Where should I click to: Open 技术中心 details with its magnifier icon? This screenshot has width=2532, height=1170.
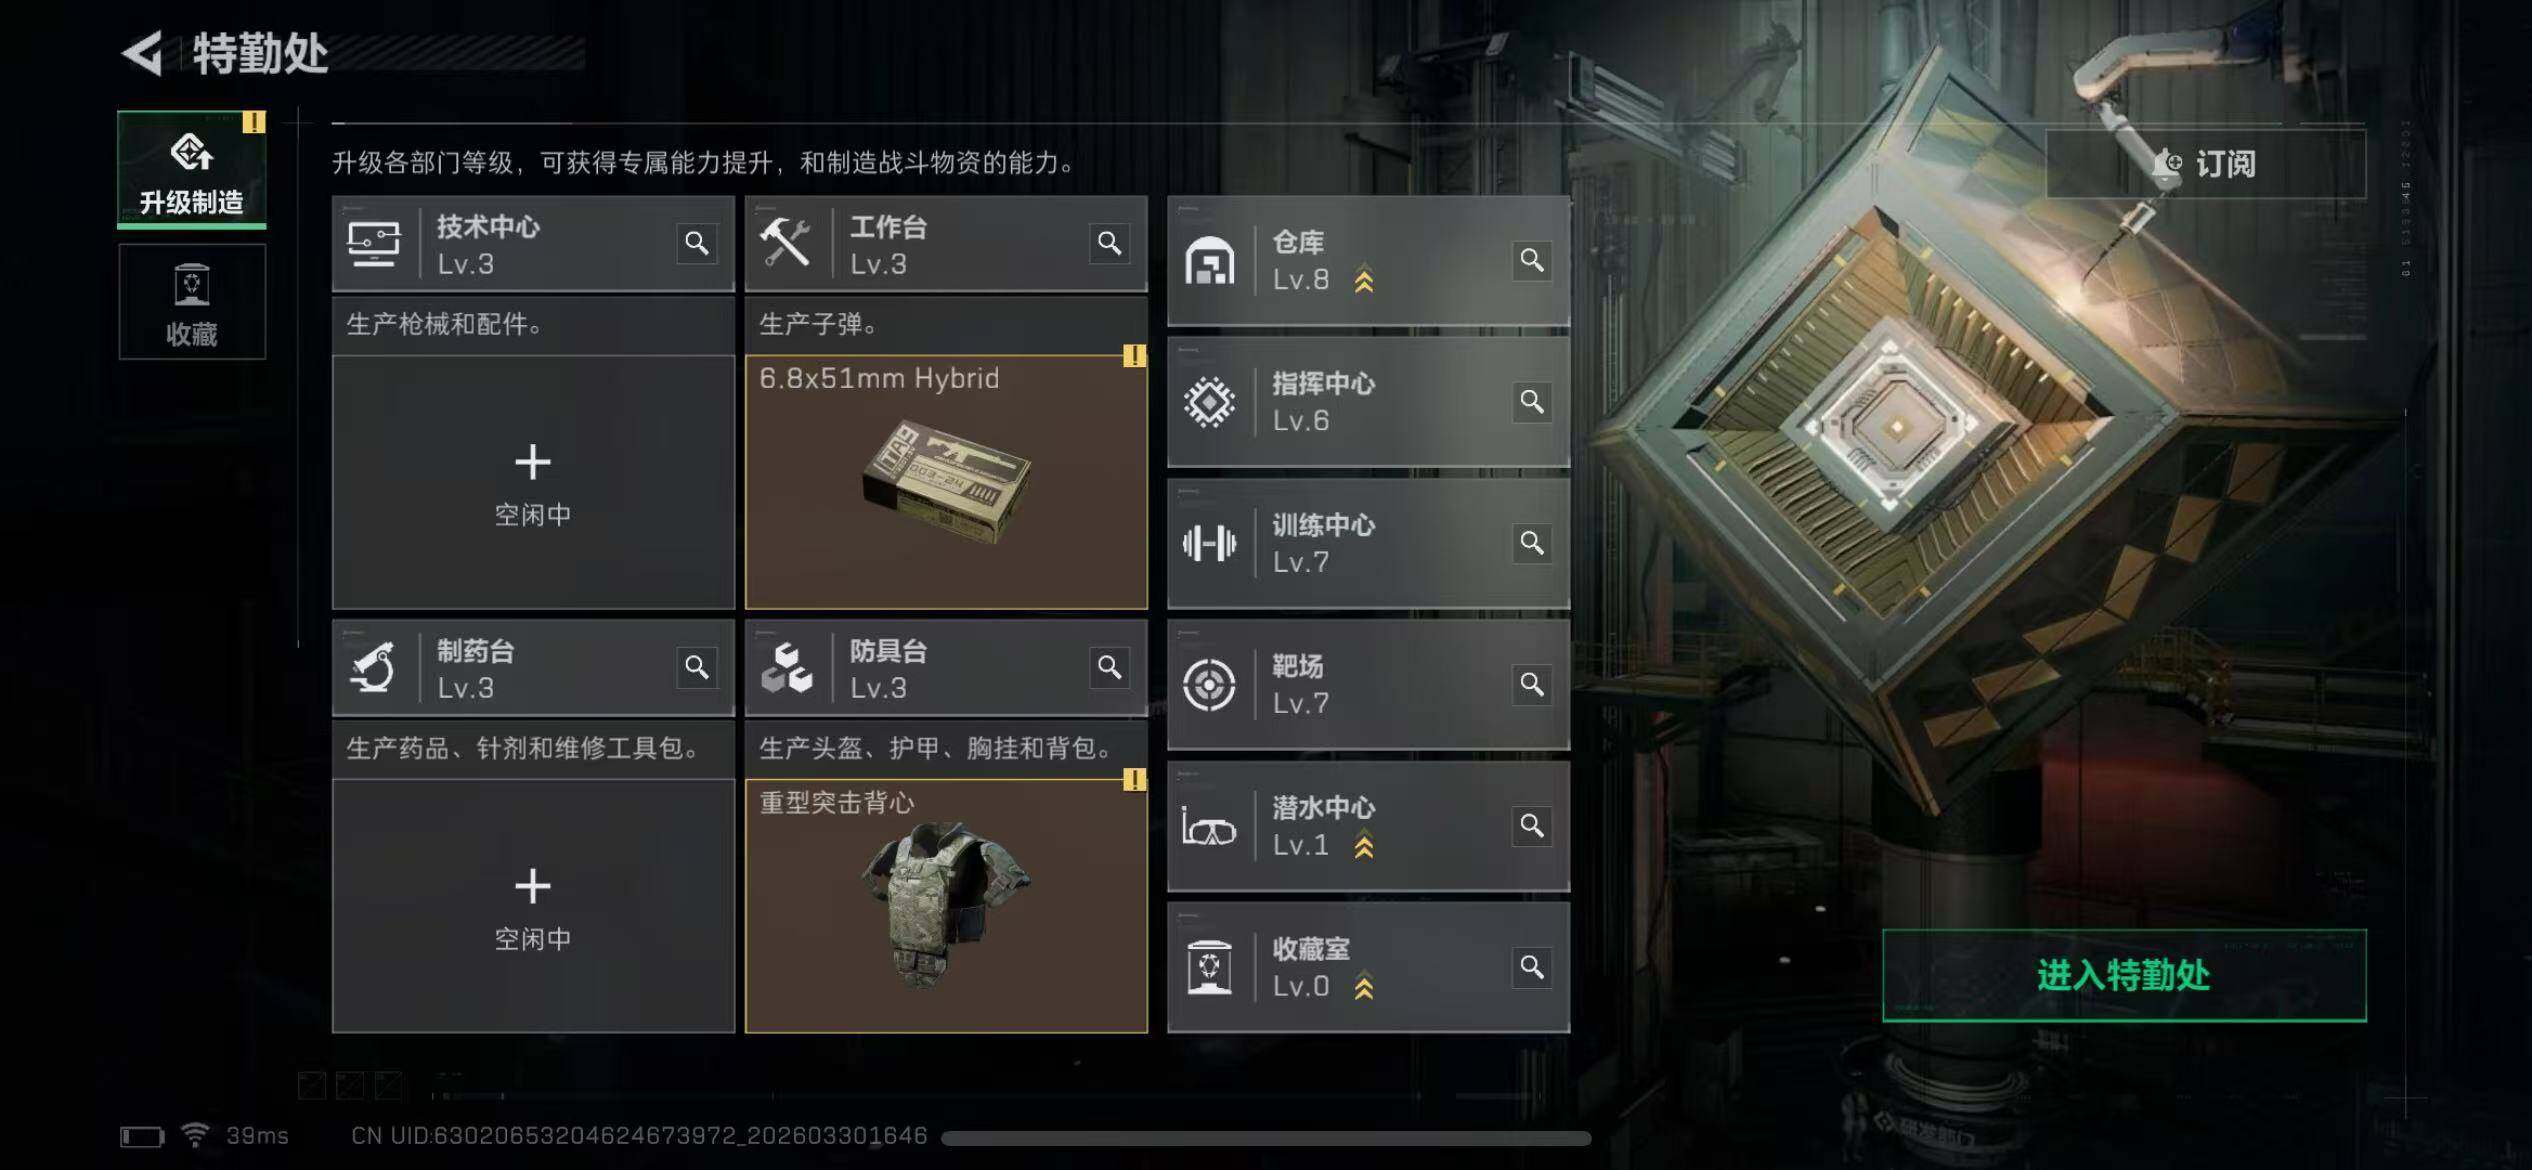coord(697,243)
